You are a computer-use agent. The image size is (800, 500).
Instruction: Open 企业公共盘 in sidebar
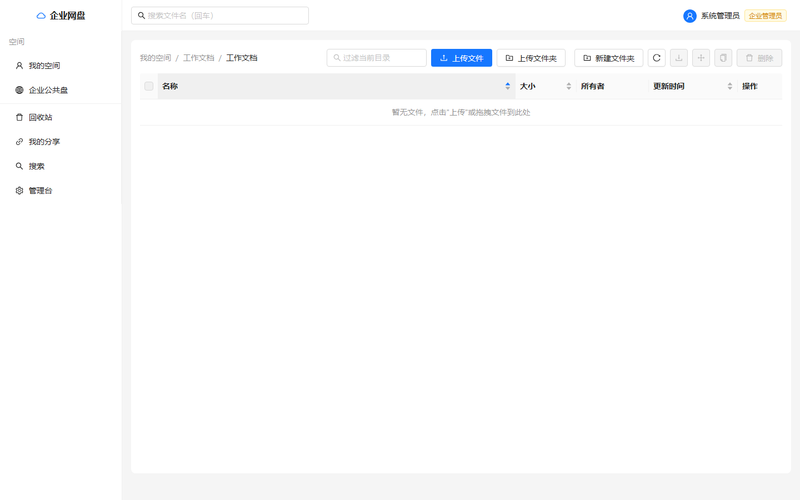(61, 90)
